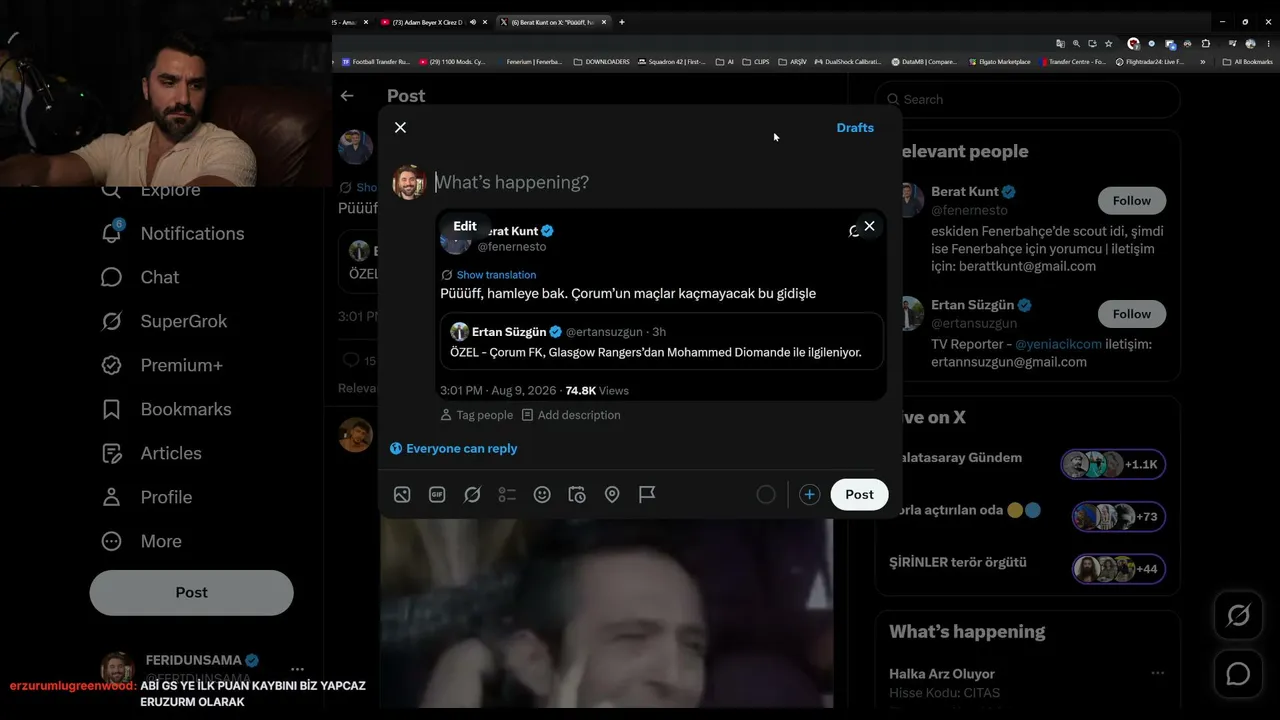Open the All Bookmarks folder
This screenshot has height=720, width=1280.
pyautogui.click(x=1247, y=62)
